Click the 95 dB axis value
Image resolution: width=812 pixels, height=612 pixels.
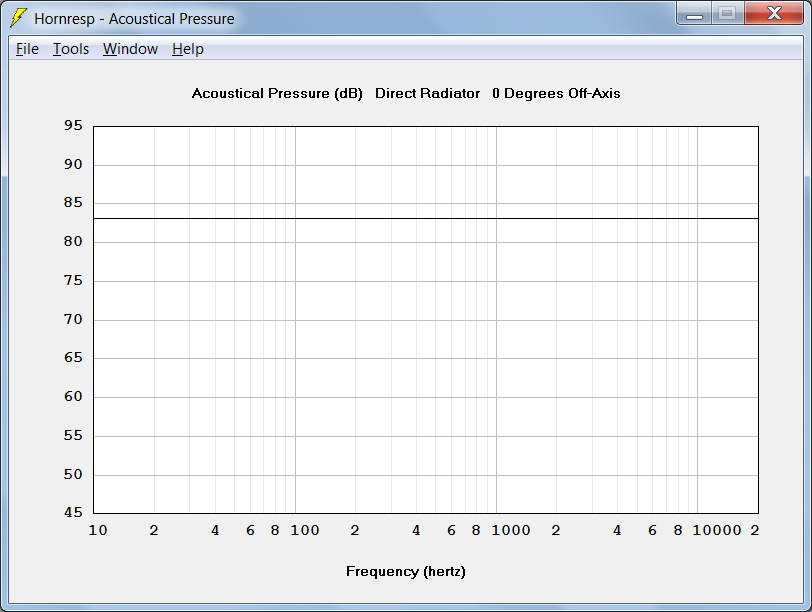pos(73,125)
